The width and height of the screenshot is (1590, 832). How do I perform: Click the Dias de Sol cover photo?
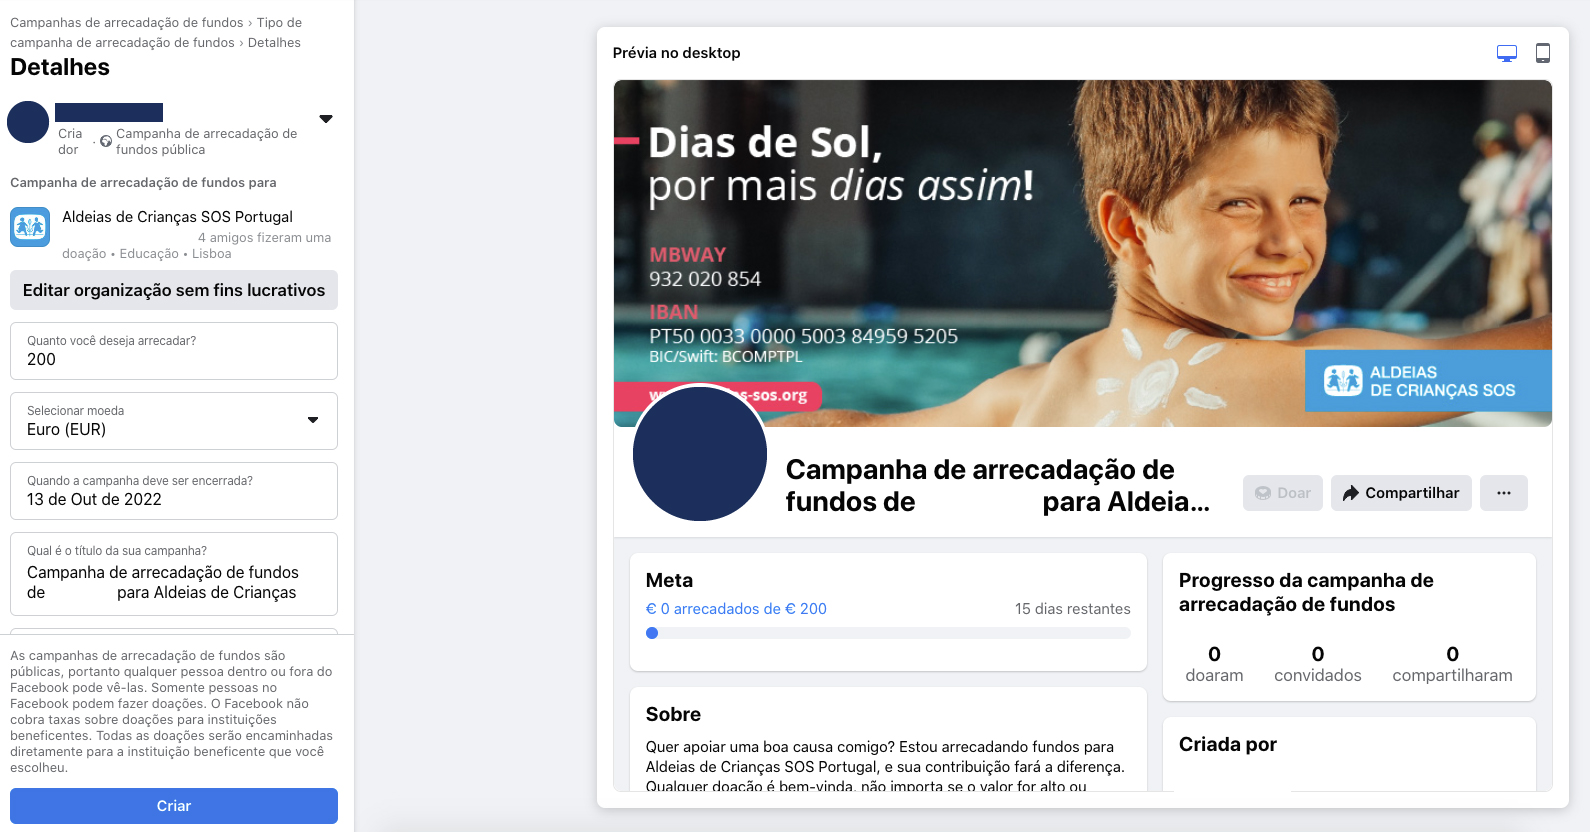(x=1082, y=253)
